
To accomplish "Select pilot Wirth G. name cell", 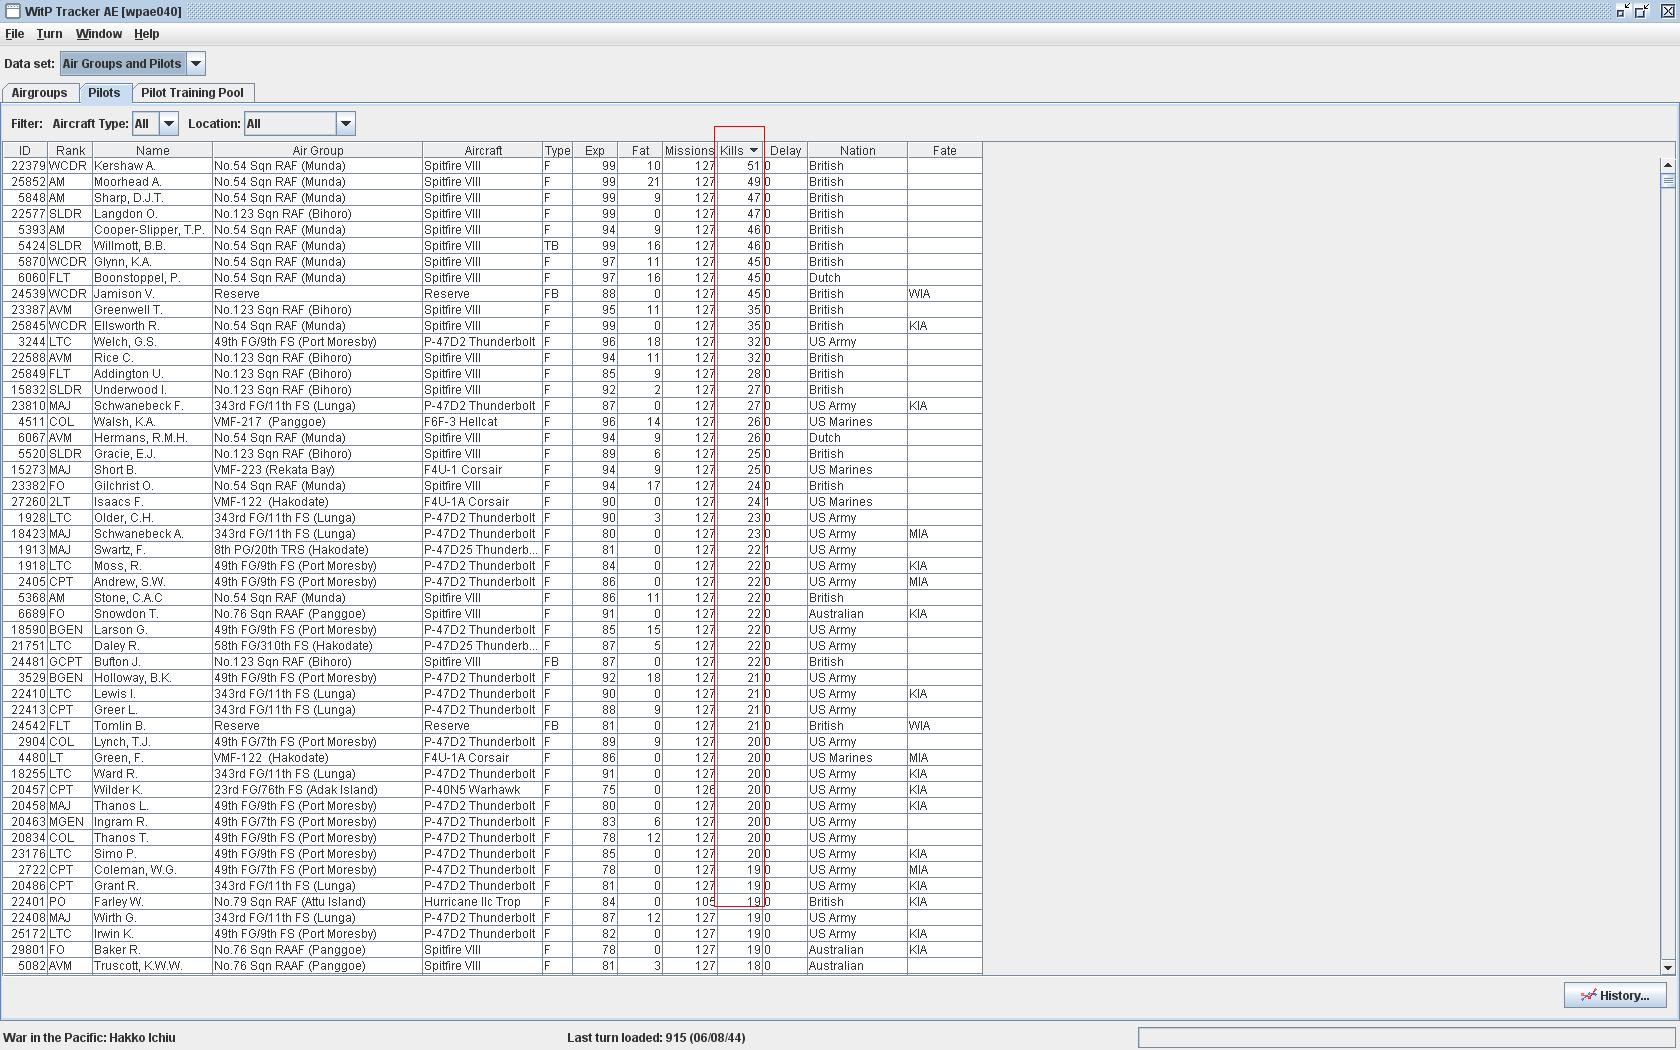I will (152, 918).
